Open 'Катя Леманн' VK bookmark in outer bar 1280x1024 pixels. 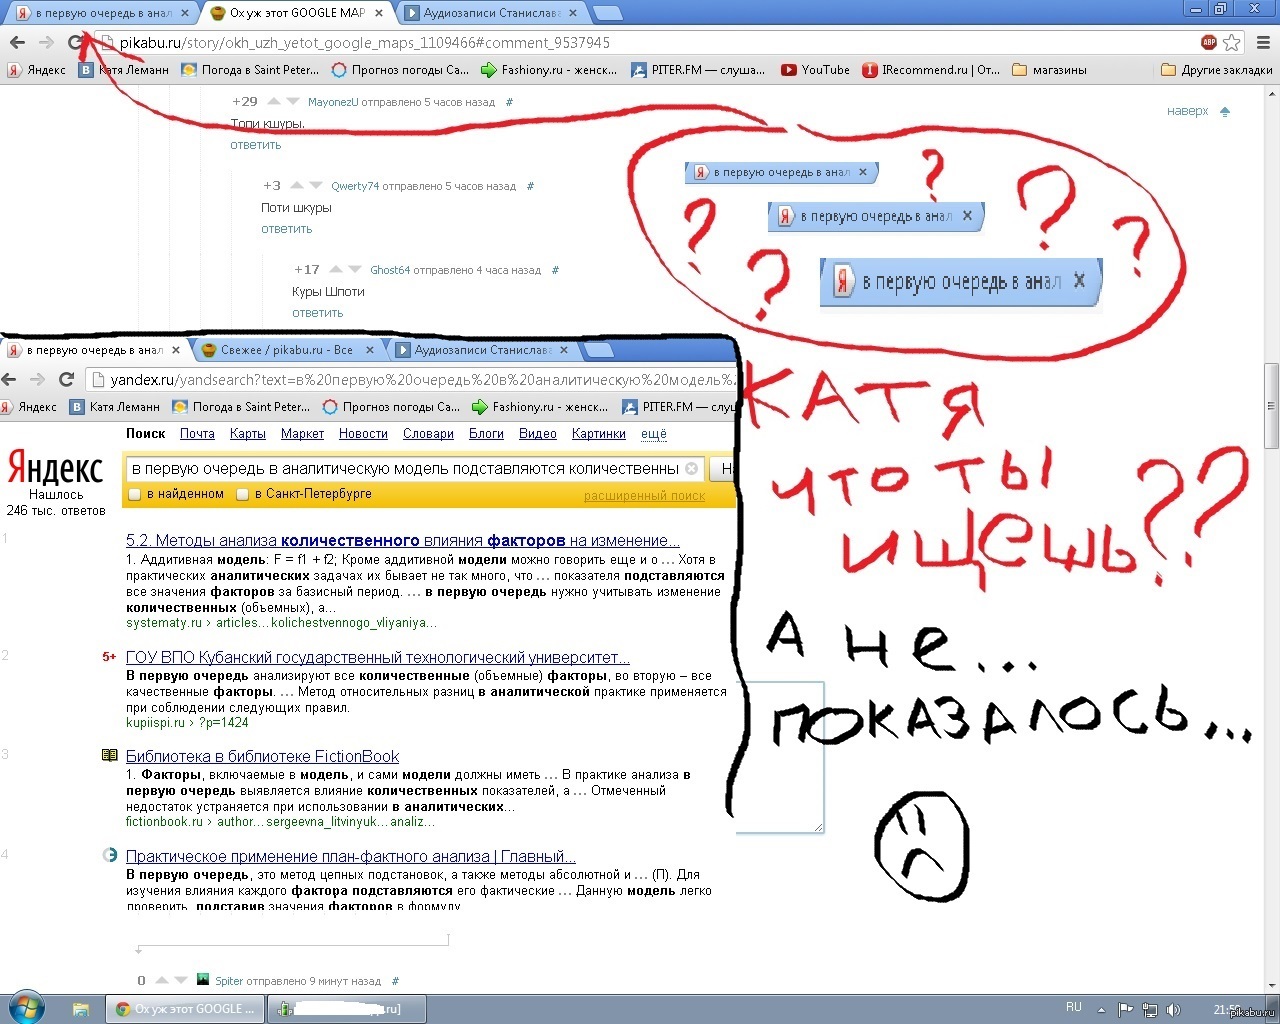(x=124, y=70)
